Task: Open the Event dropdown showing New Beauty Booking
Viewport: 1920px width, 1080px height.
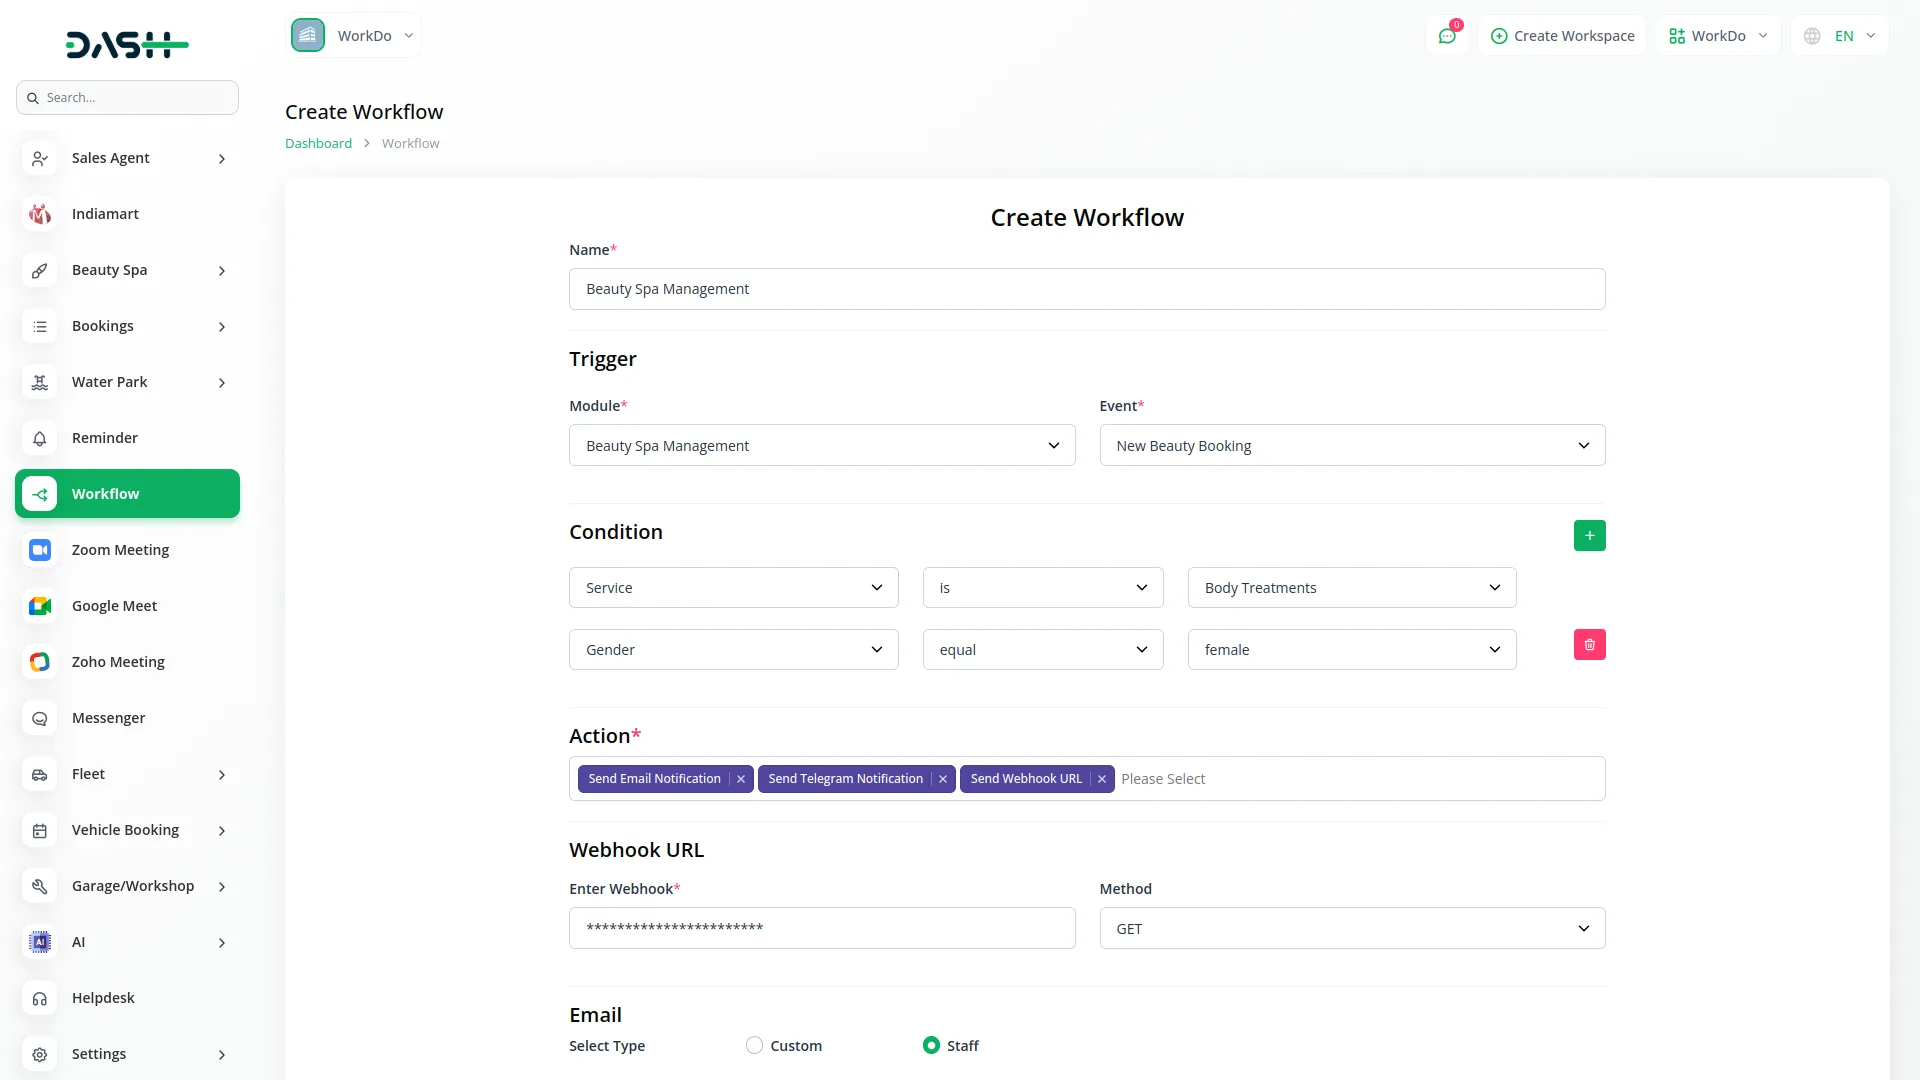Action: tap(1351, 445)
